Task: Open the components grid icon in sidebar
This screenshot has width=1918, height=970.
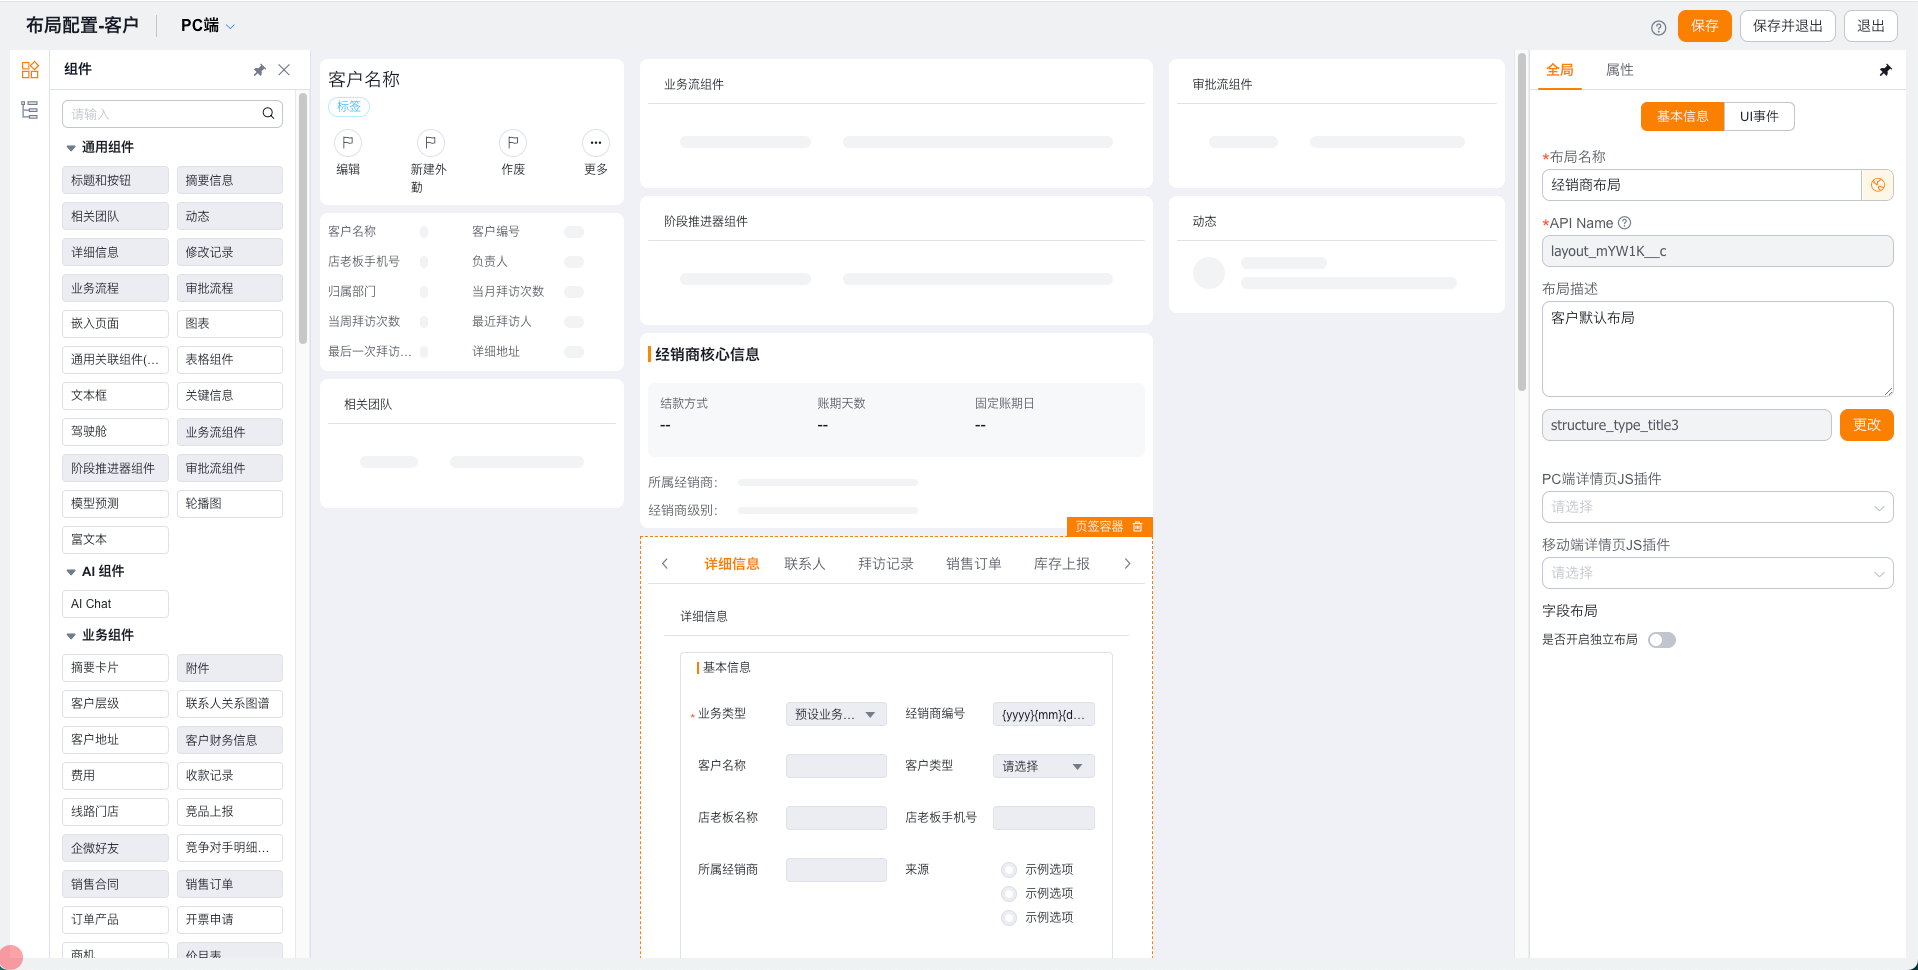Action: [30, 69]
